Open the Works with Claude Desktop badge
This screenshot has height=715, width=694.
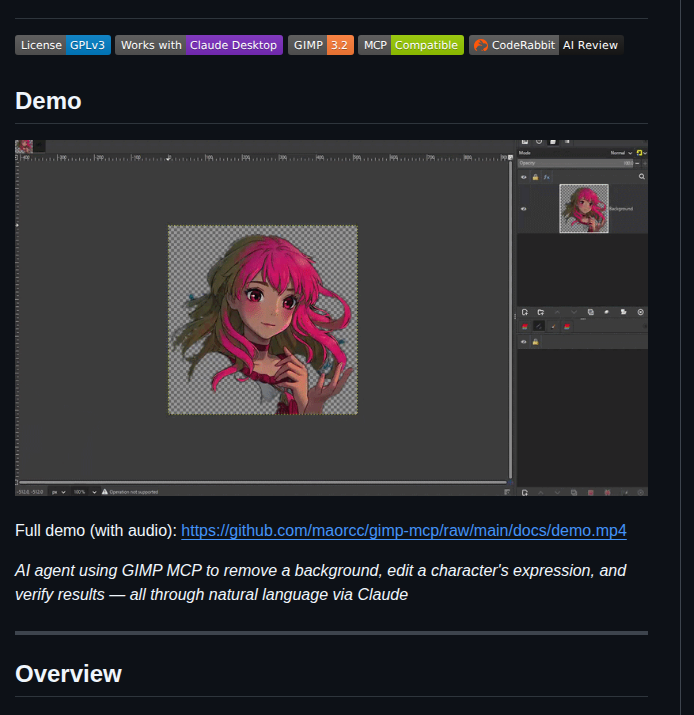pyautogui.click(x=199, y=45)
